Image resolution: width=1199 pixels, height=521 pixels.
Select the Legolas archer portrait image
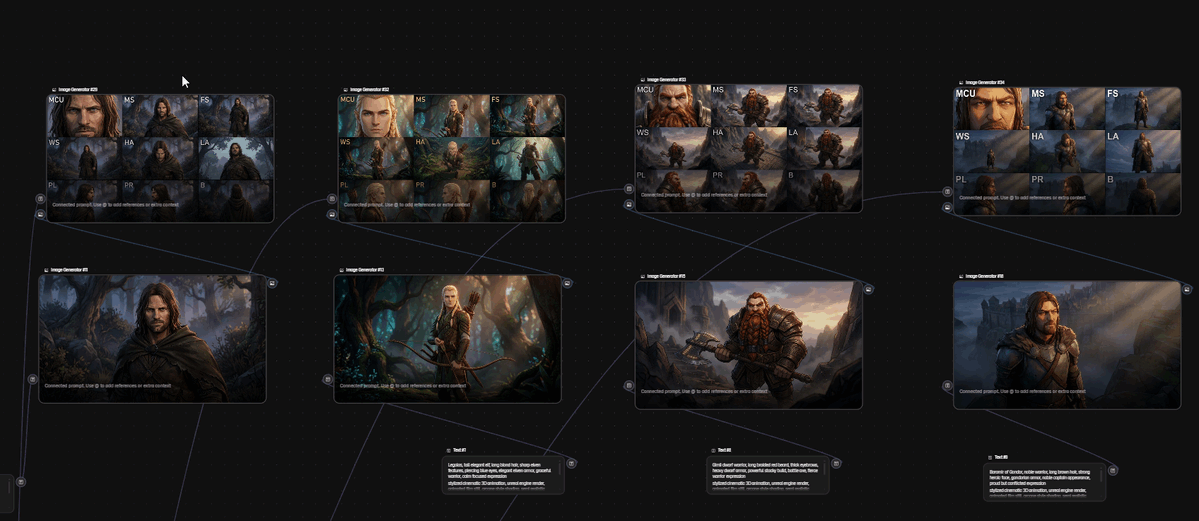point(447,338)
